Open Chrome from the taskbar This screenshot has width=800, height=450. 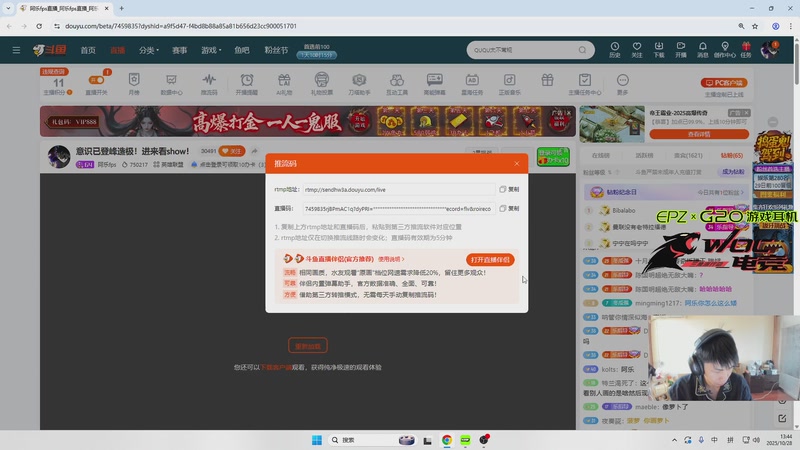[446, 440]
